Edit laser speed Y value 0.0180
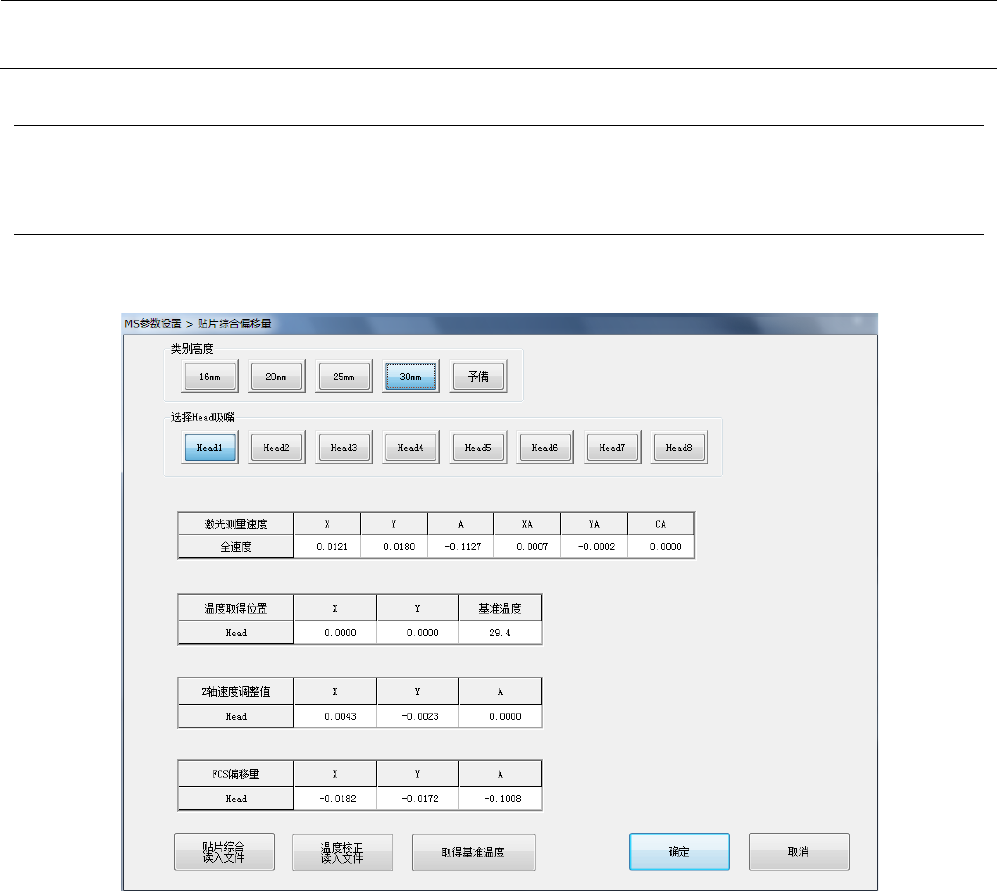The height and width of the screenshot is (891, 997). [394, 546]
